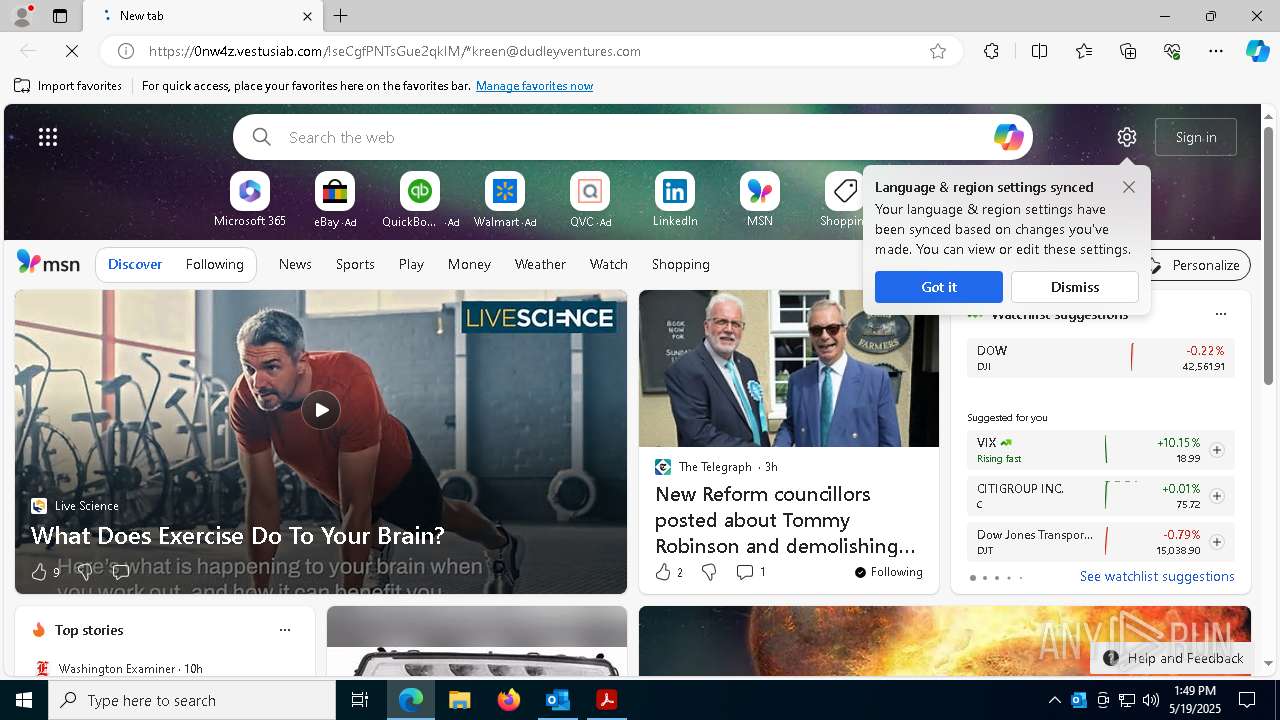This screenshot has height=720, width=1280.
Task: Open the MSN app launcher grid
Action: point(48,137)
